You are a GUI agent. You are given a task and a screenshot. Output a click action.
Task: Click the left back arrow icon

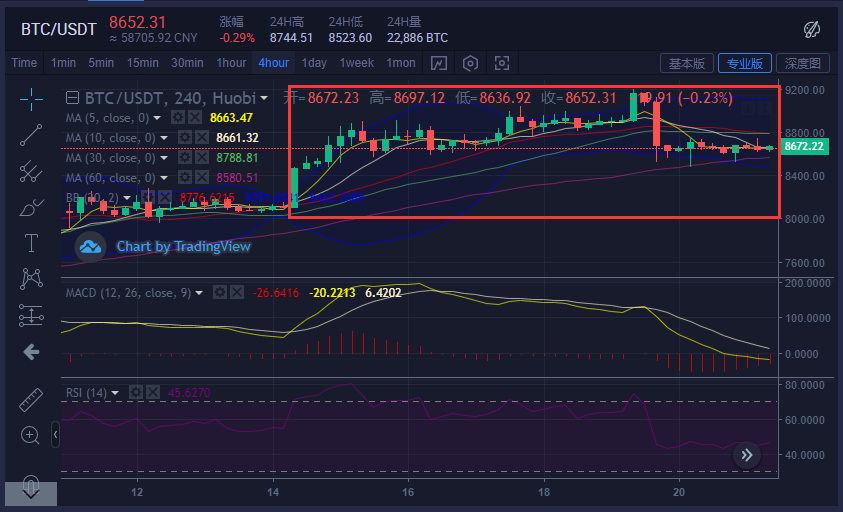point(31,352)
